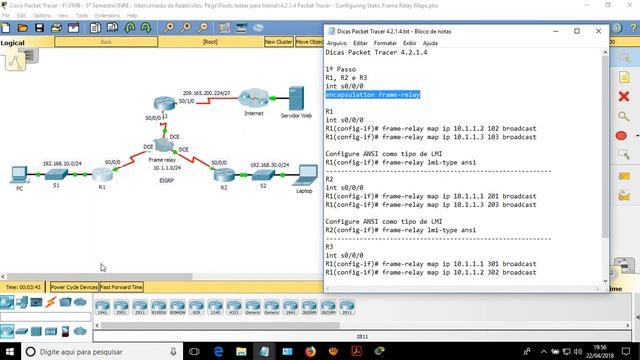This screenshot has height=360, width=640.
Task: Select the Security subcategory icon
Action: click(x=65, y=331)
